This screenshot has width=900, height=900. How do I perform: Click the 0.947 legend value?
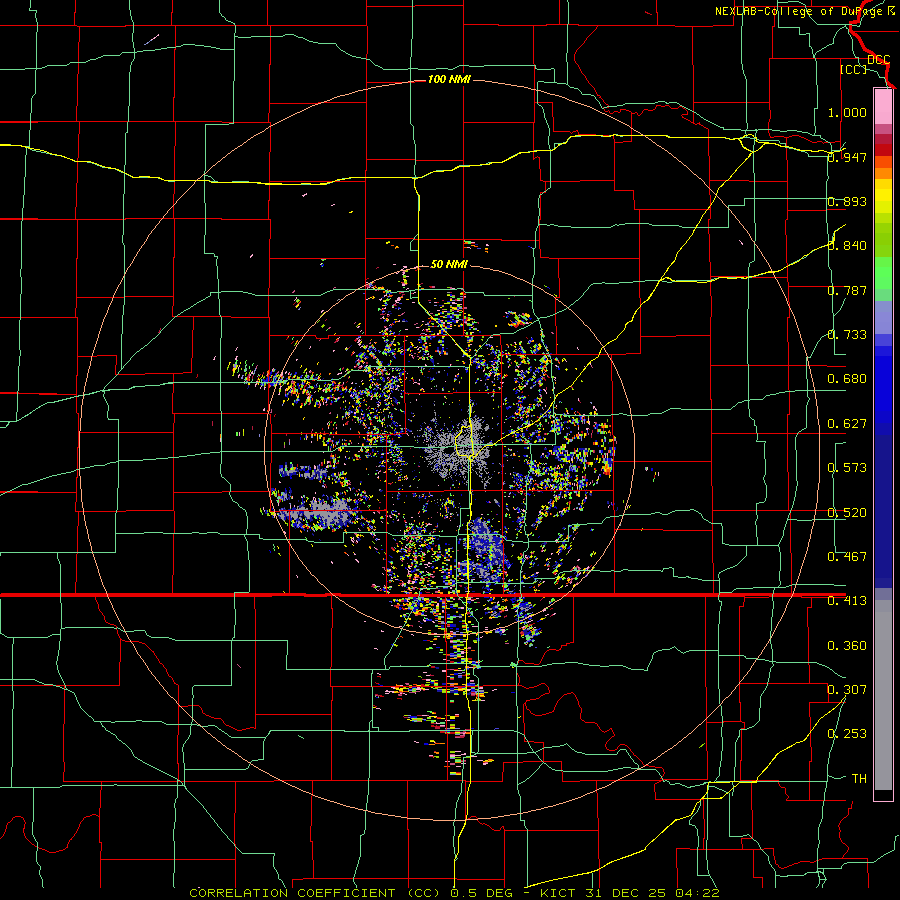847,157
